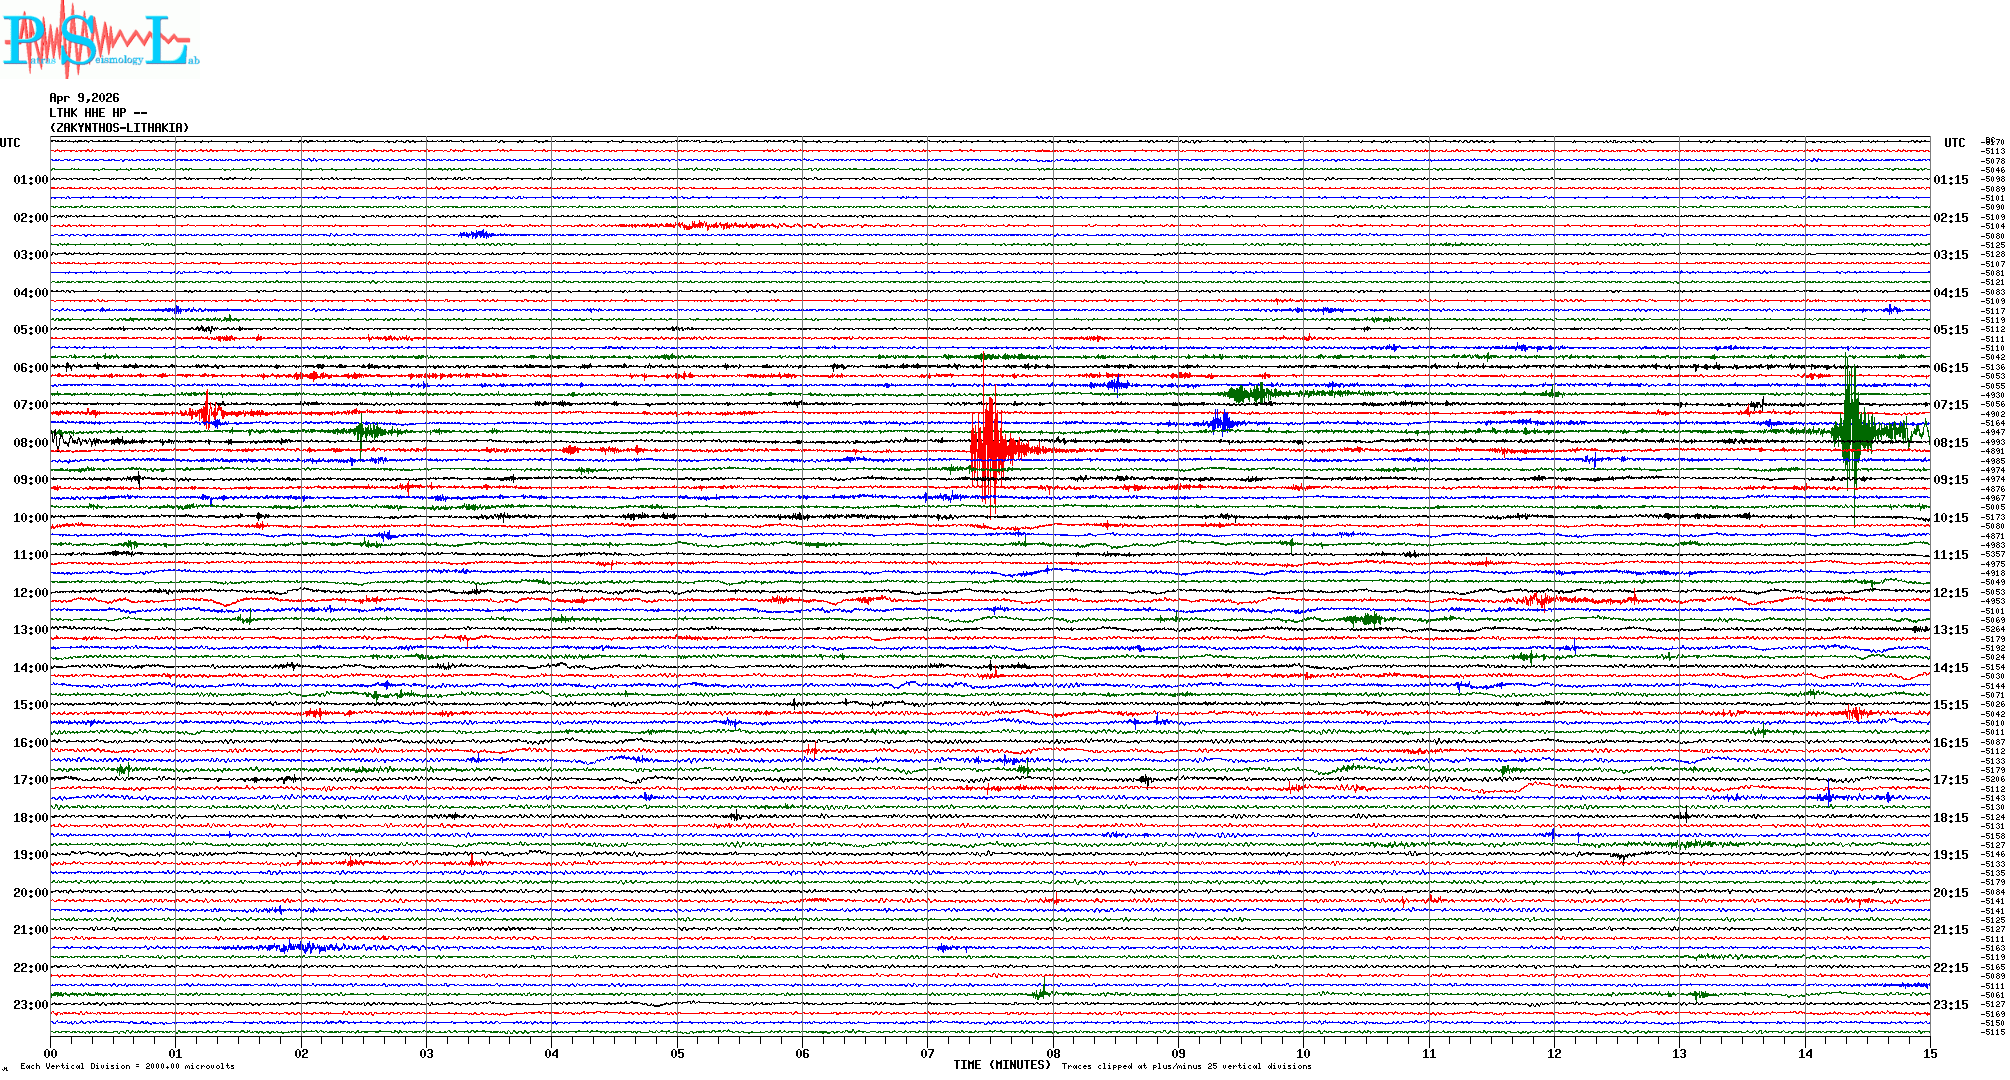The image size is (2010, 1080).
Task: Click the Traces clipped footnote text
Action: click(x=1186, y=1066)
